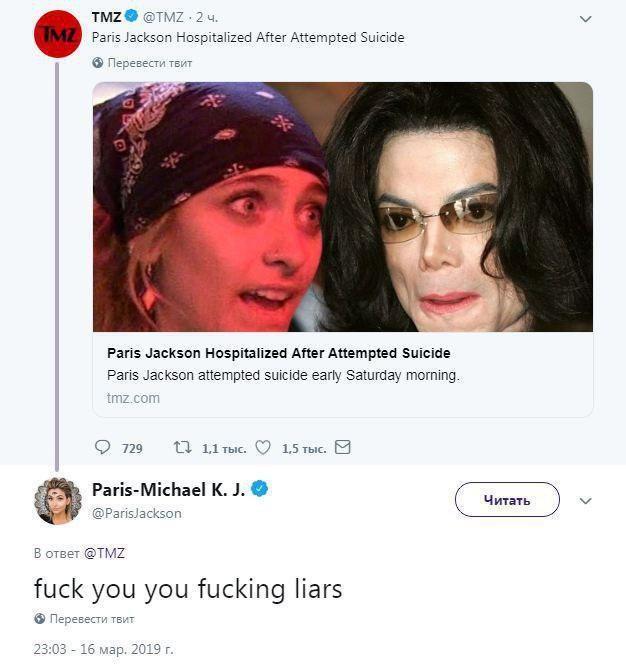Image resolution: width=626 pixels, height=666 pixels.
Task: Like the TMZ tweet with heart icon
Action: (263, 448)
